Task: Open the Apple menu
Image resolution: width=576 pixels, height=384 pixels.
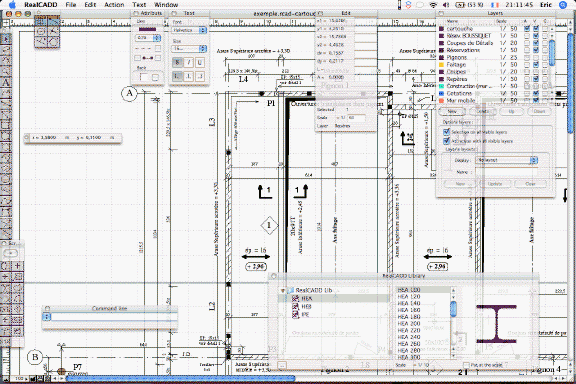Action: (12, 5)
